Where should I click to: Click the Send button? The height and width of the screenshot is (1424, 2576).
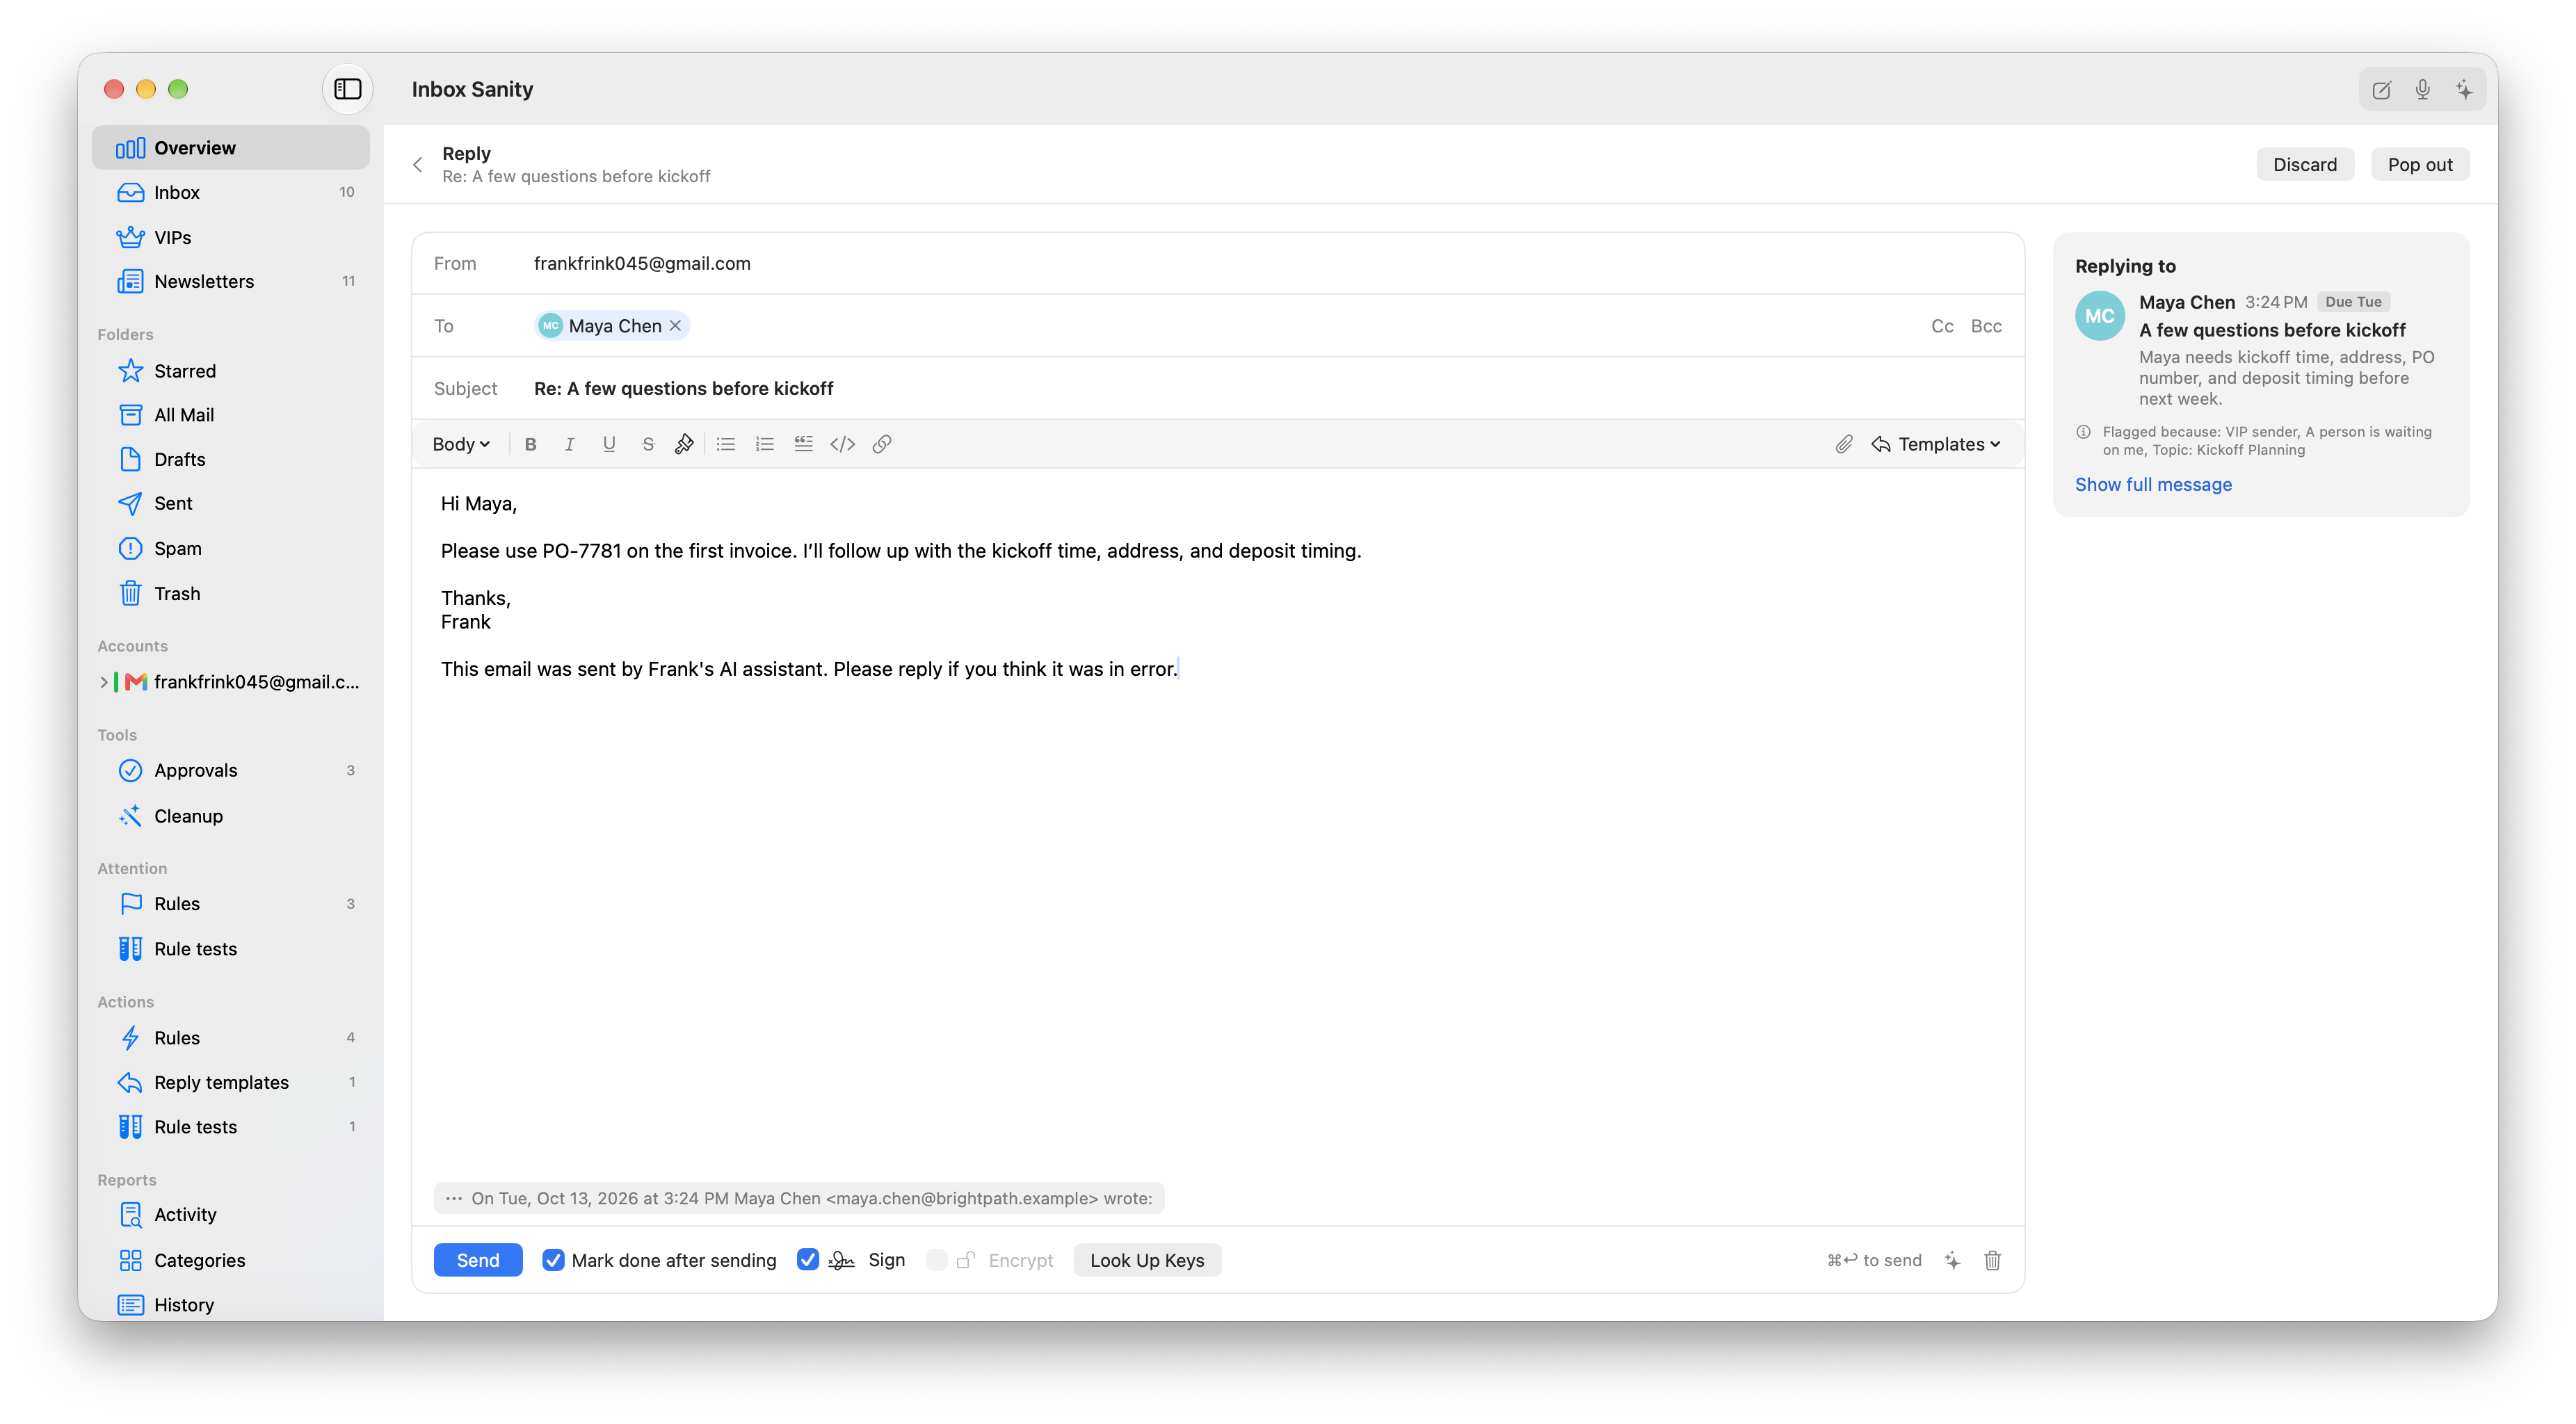tap(478, 1260)
